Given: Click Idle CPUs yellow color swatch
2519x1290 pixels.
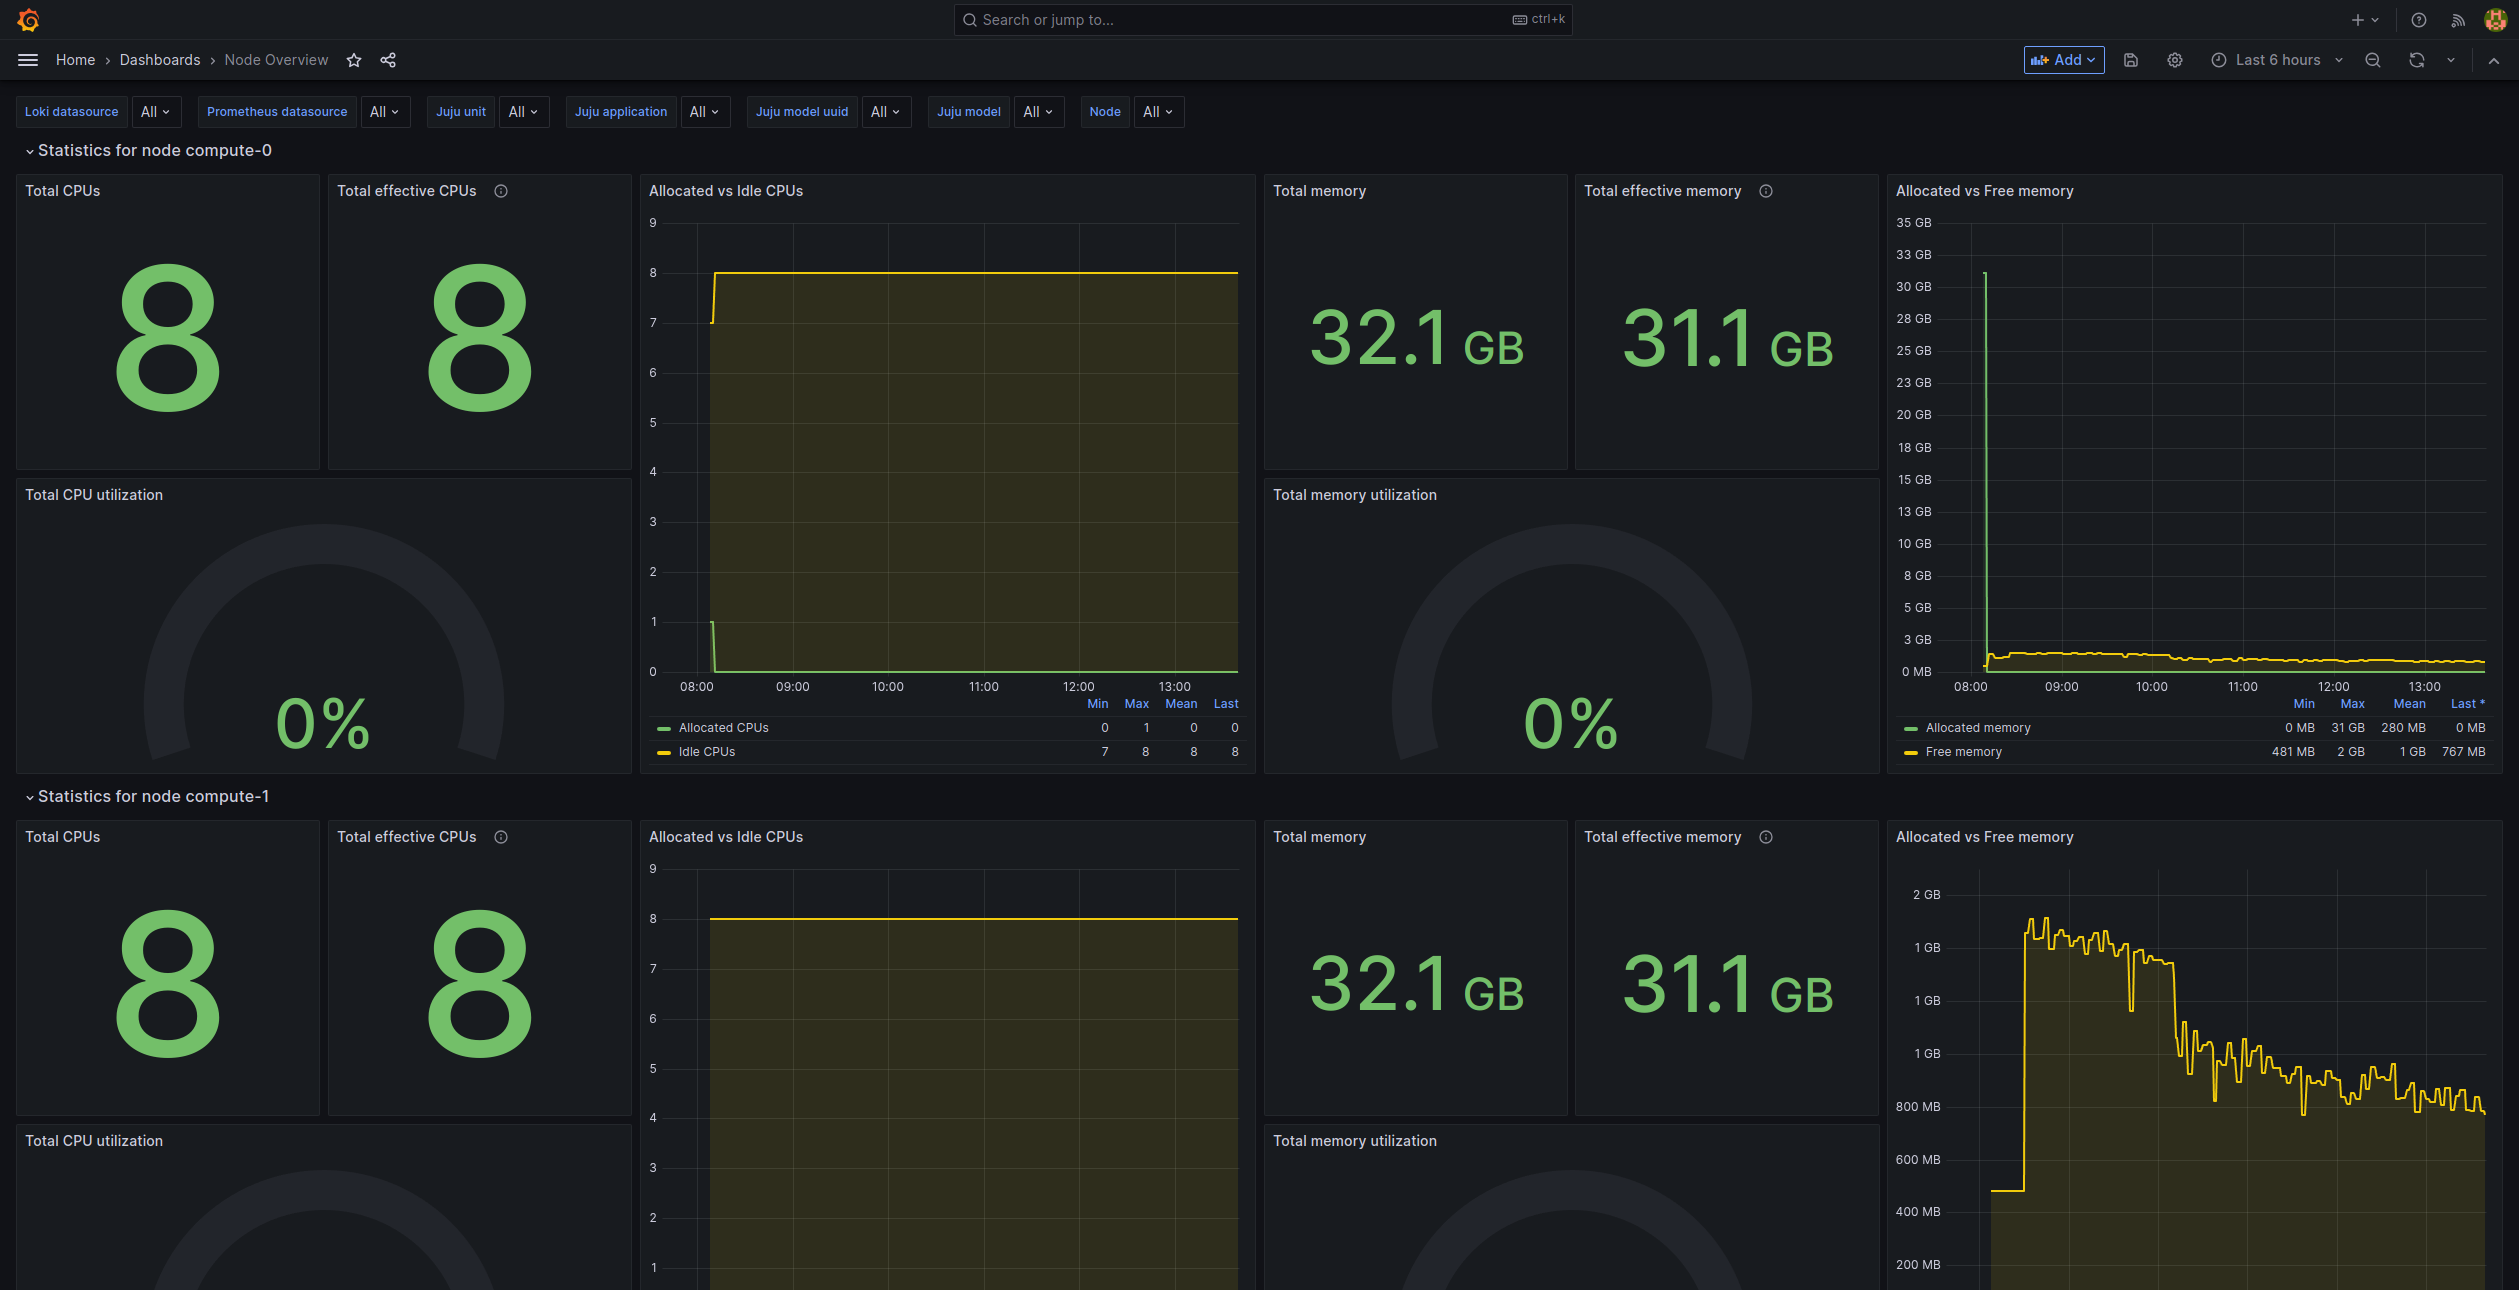Looking at the screenshot, I should [x=663, y=753].
